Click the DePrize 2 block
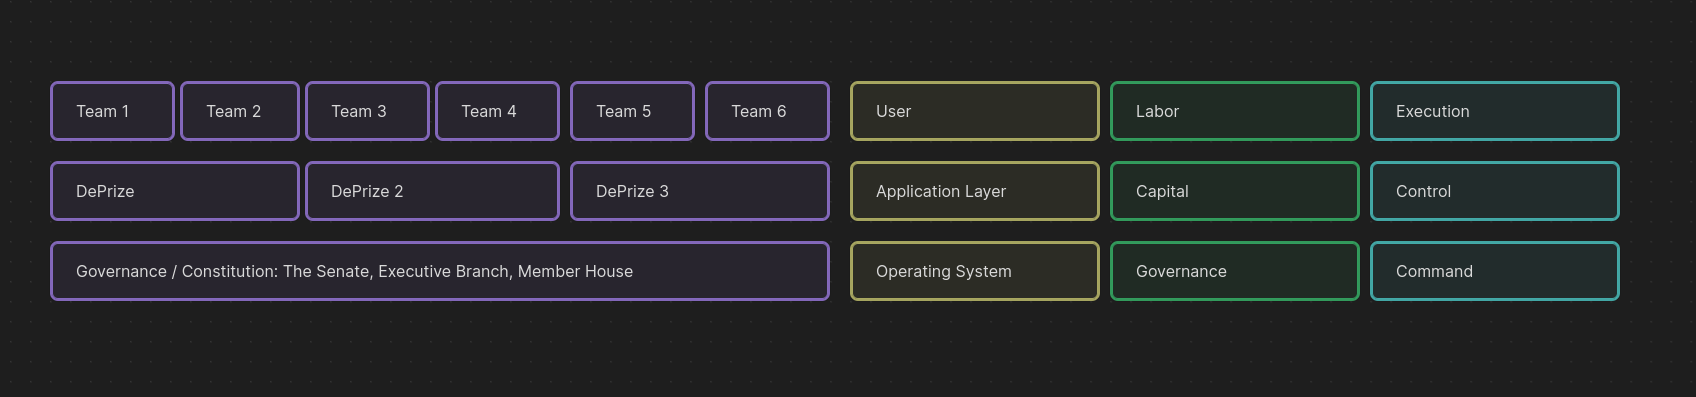The height and width of the screenshot is (397, 1696). click(432, 191)
